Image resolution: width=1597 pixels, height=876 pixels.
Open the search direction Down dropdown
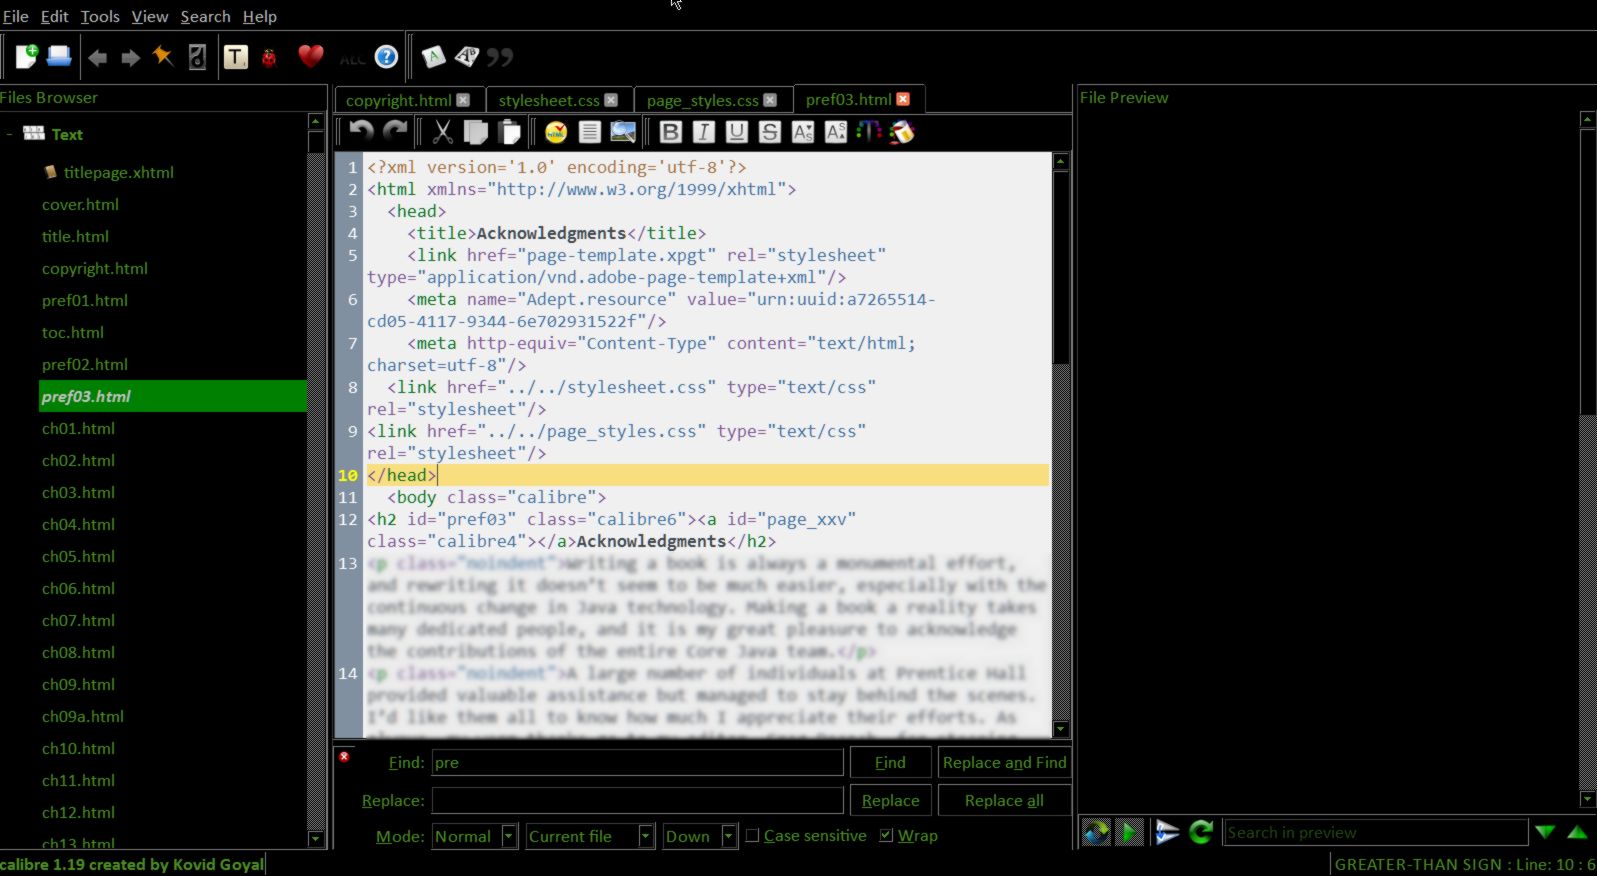[x=700, y=836]
